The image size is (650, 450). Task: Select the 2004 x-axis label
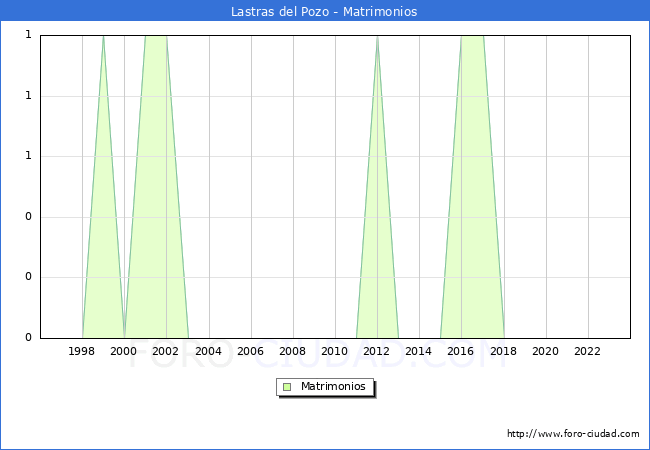(x=208, y=351)
